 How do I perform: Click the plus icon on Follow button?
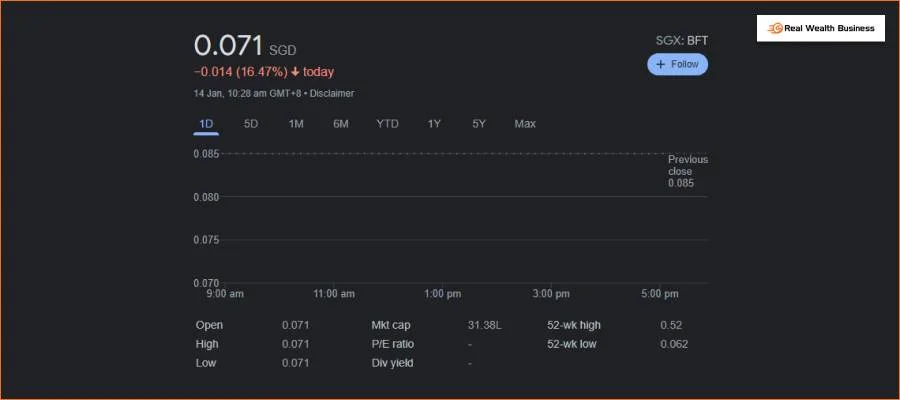(661, 64)
